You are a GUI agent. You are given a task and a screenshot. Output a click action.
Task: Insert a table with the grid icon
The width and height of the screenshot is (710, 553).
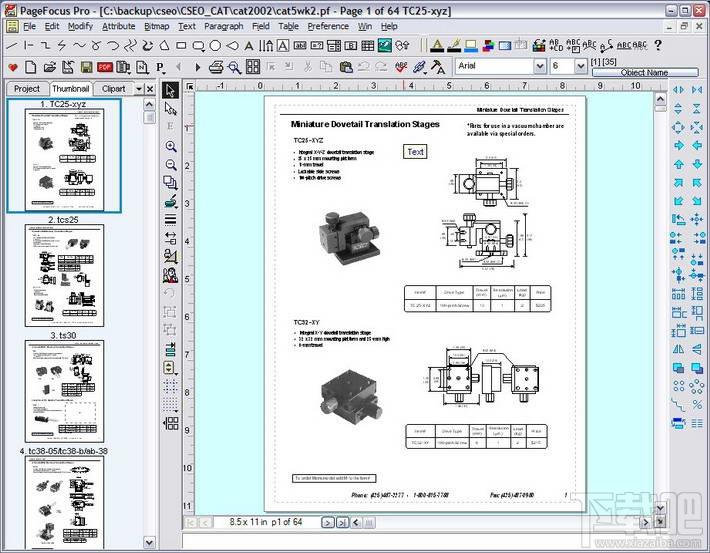(368, 45)
